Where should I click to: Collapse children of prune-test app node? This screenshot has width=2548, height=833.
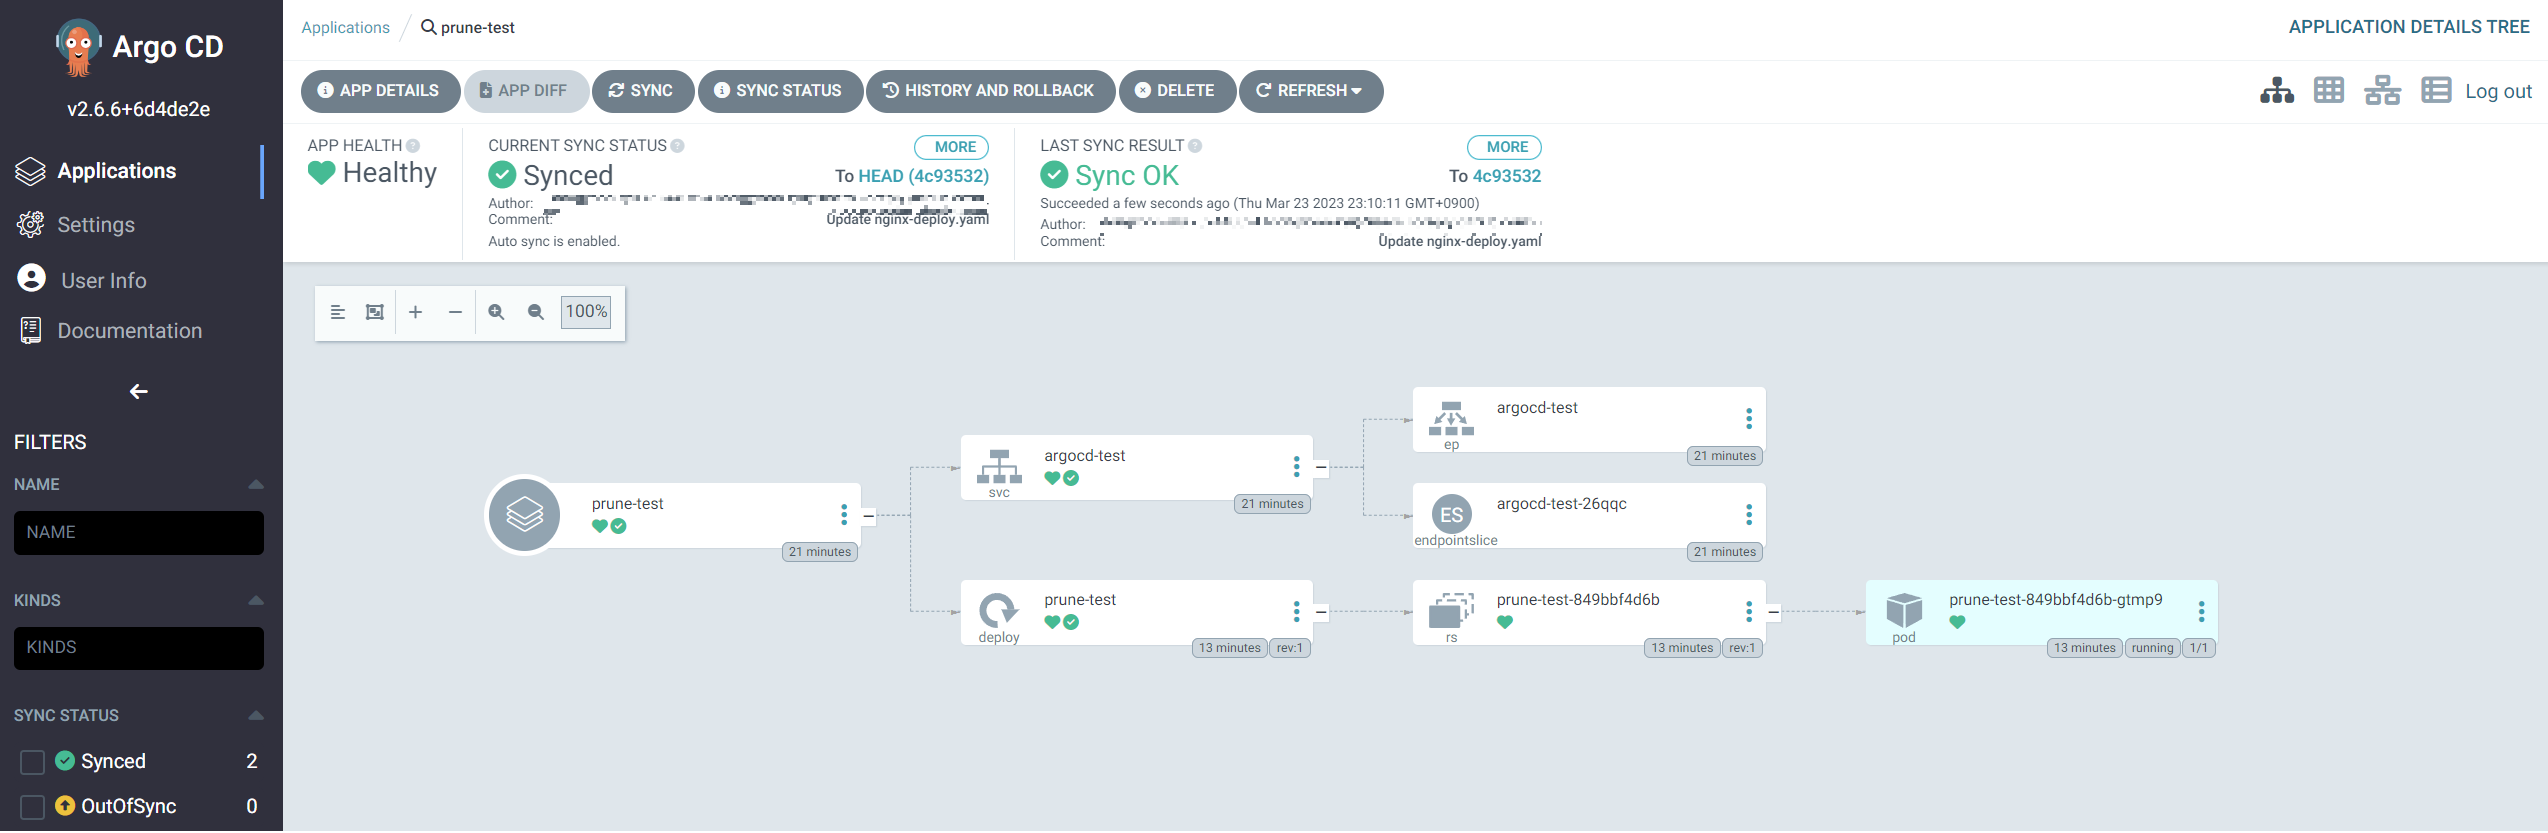pos(869,516)
